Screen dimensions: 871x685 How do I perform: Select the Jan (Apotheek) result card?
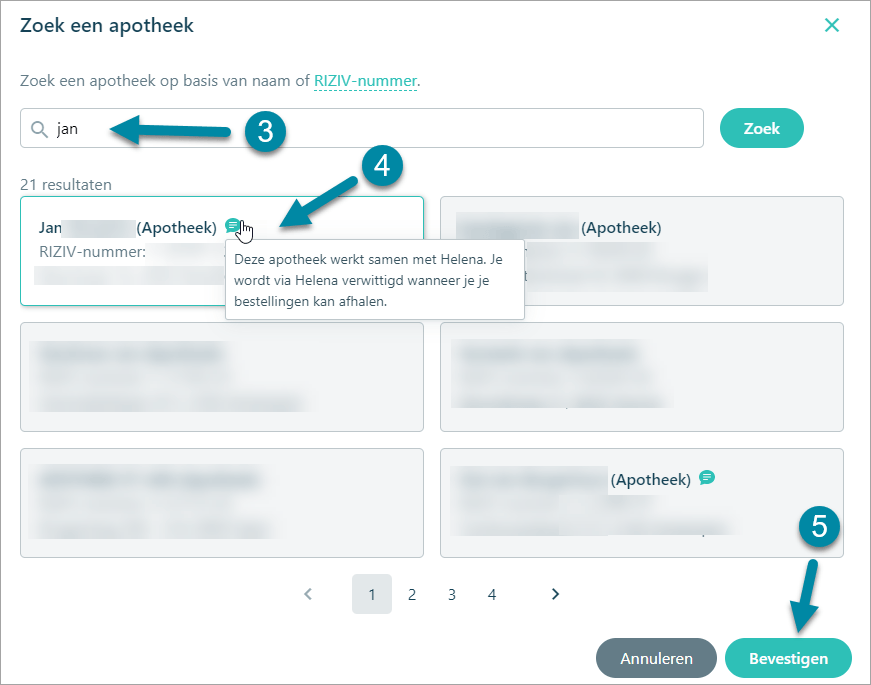tap(222, 251)
